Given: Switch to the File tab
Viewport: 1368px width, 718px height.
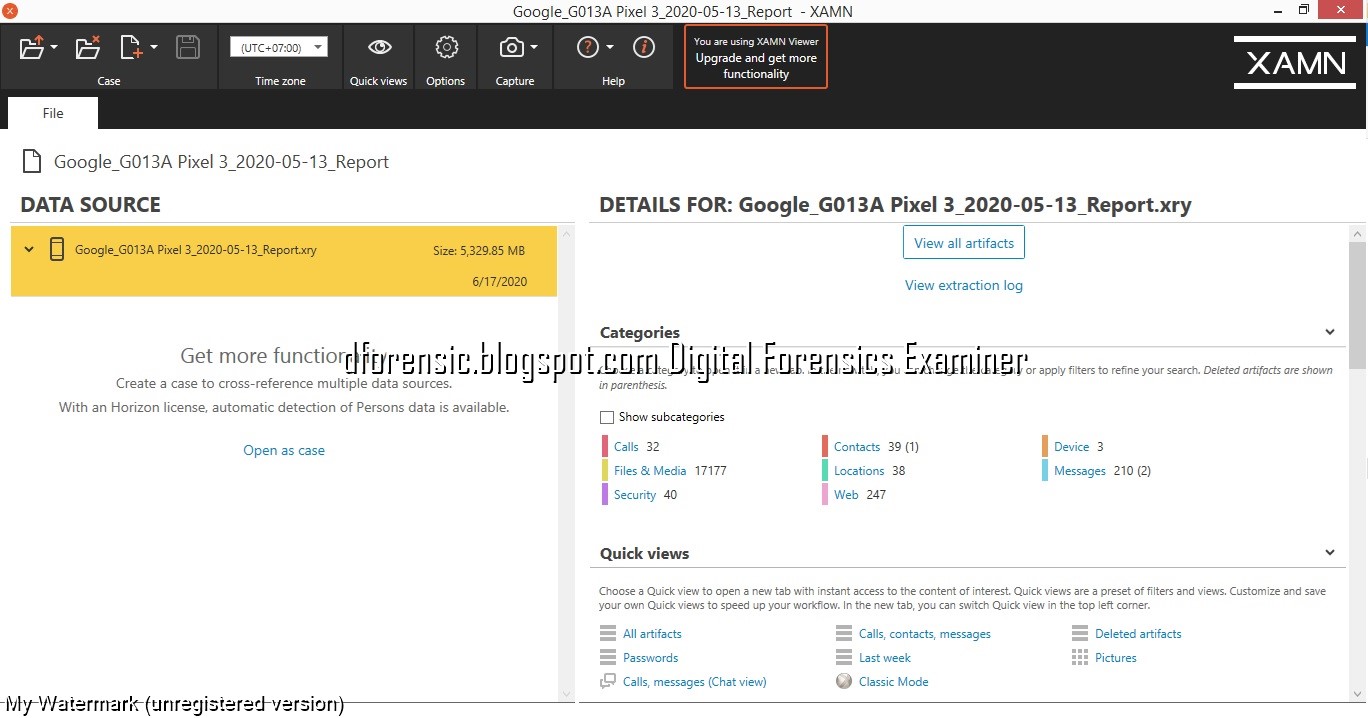Looking at the screenshot, I should (x=52, y=113).
